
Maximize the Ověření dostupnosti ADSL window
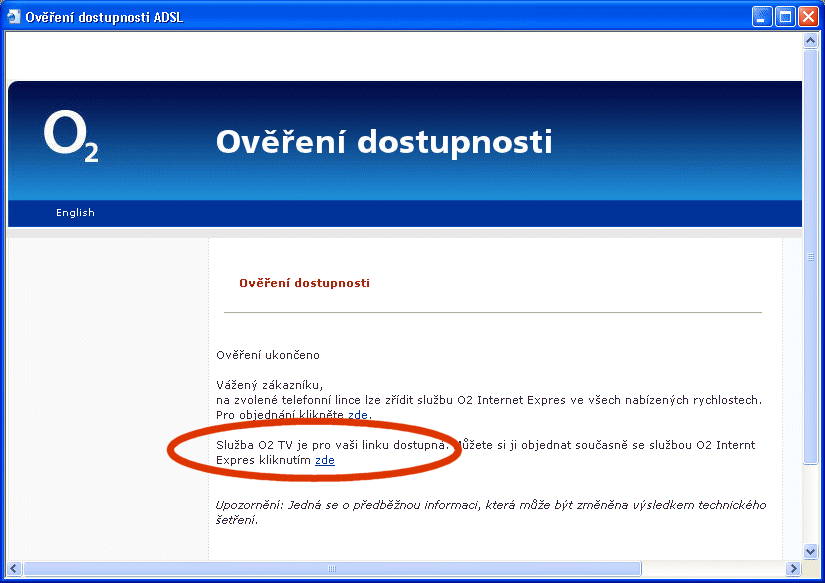(x=785, y=16)
